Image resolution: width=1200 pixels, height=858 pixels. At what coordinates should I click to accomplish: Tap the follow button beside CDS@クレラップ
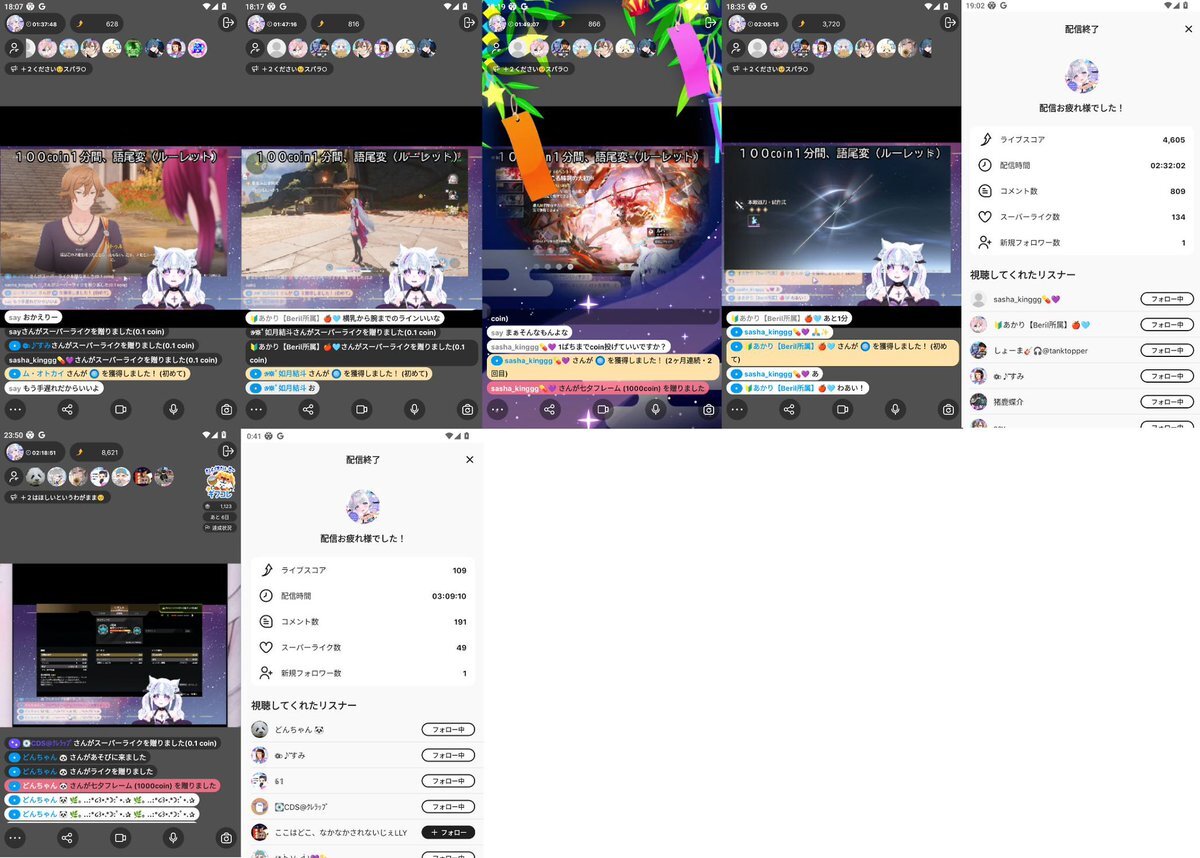(x=448, y=806)
